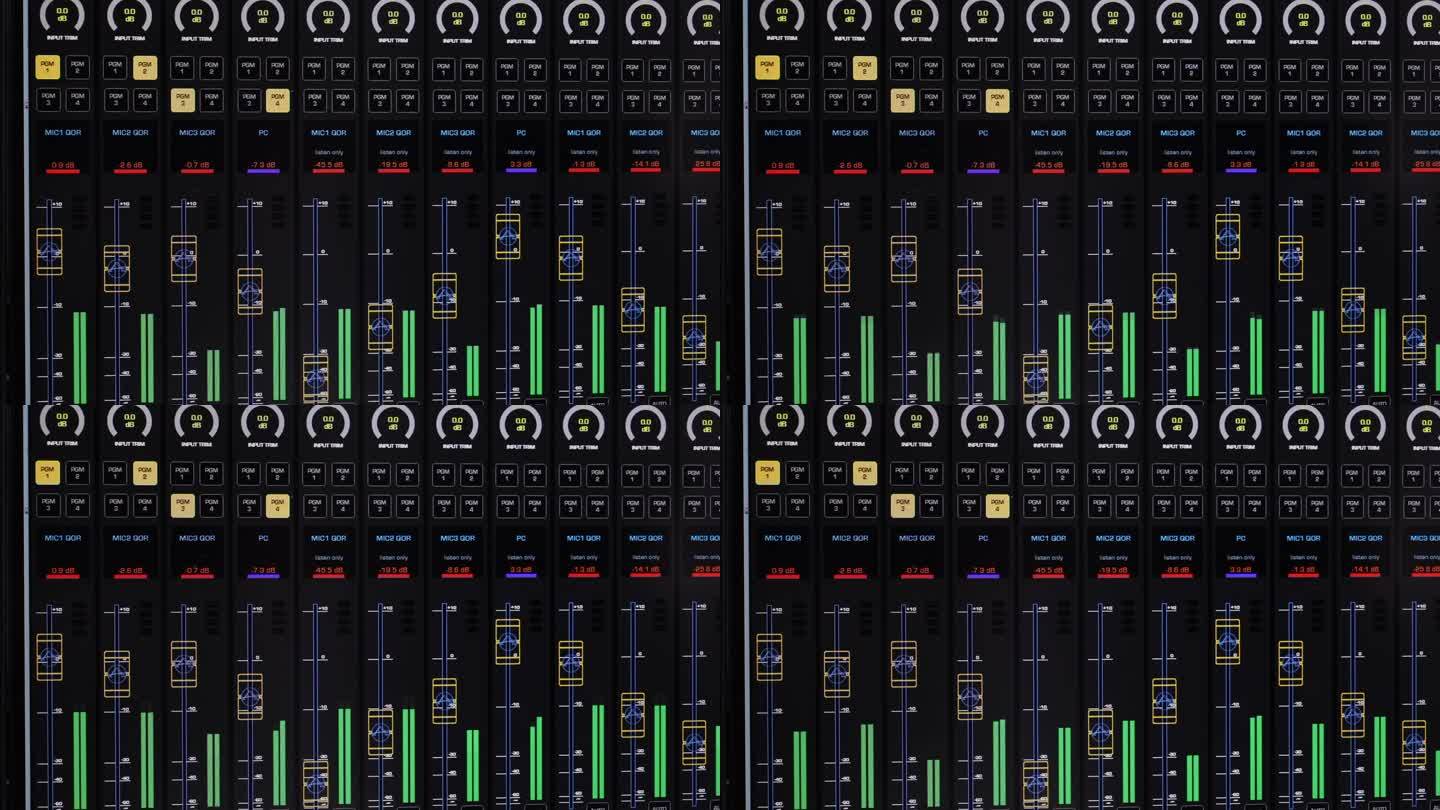This screenshot has height=810, width=1440.
Task: Top-right panel: grab fader handle of 14.1 dB strip
Action: (1353, 310)
